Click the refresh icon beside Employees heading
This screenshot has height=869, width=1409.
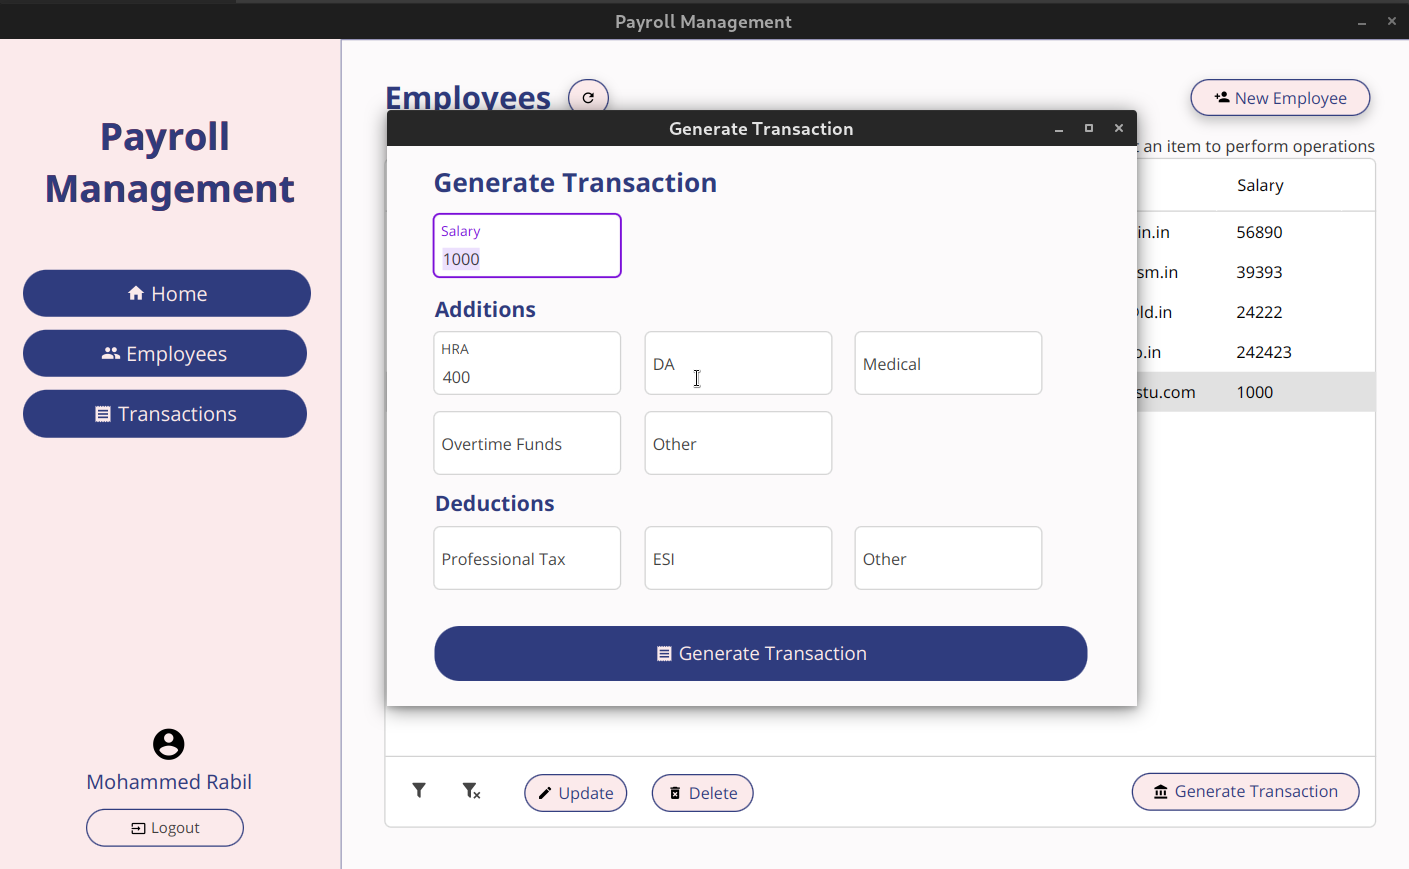[588, 97]
